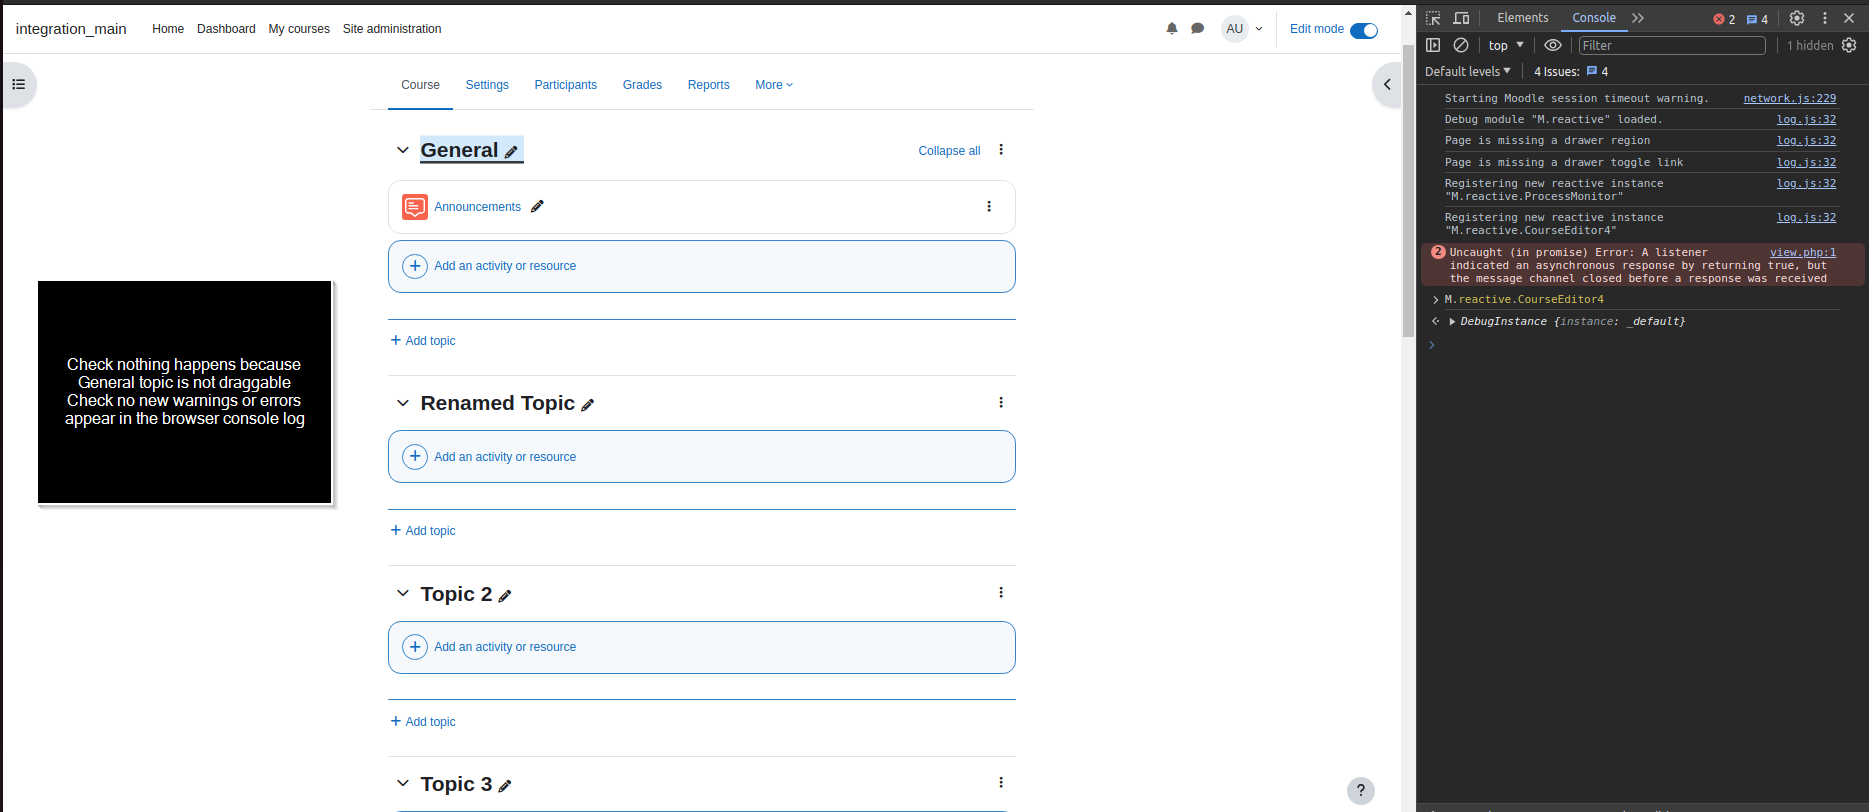This screenshot has width=1869, height=812.
Task: Open the DevTools customize three-dot menu
Action: (1825, 18)
